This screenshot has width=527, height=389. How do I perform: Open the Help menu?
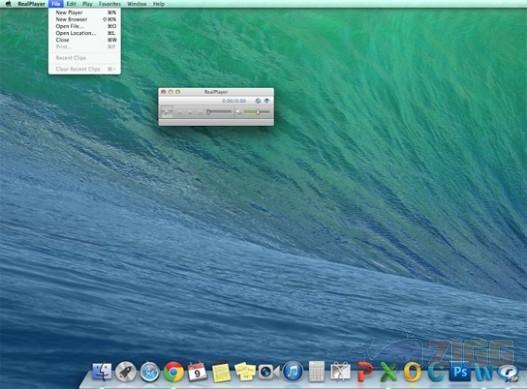coord(159,4)
